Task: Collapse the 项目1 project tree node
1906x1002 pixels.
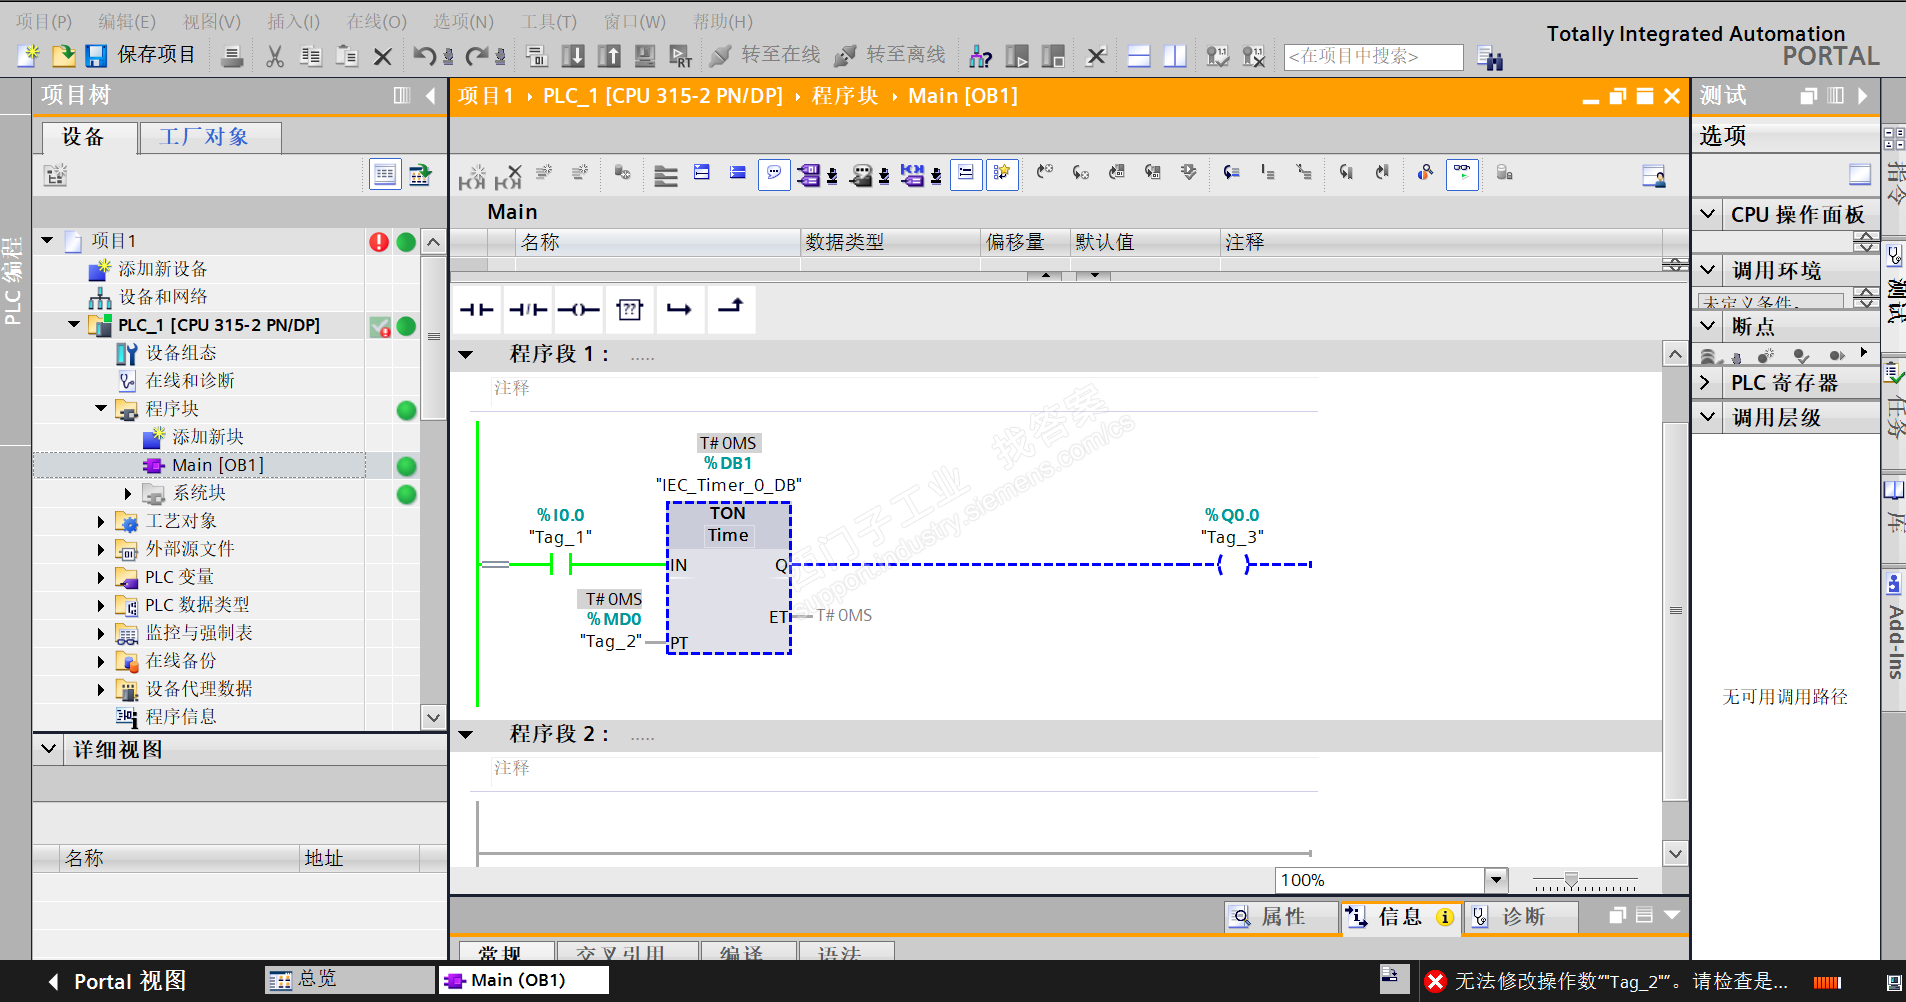Action: 47,240
